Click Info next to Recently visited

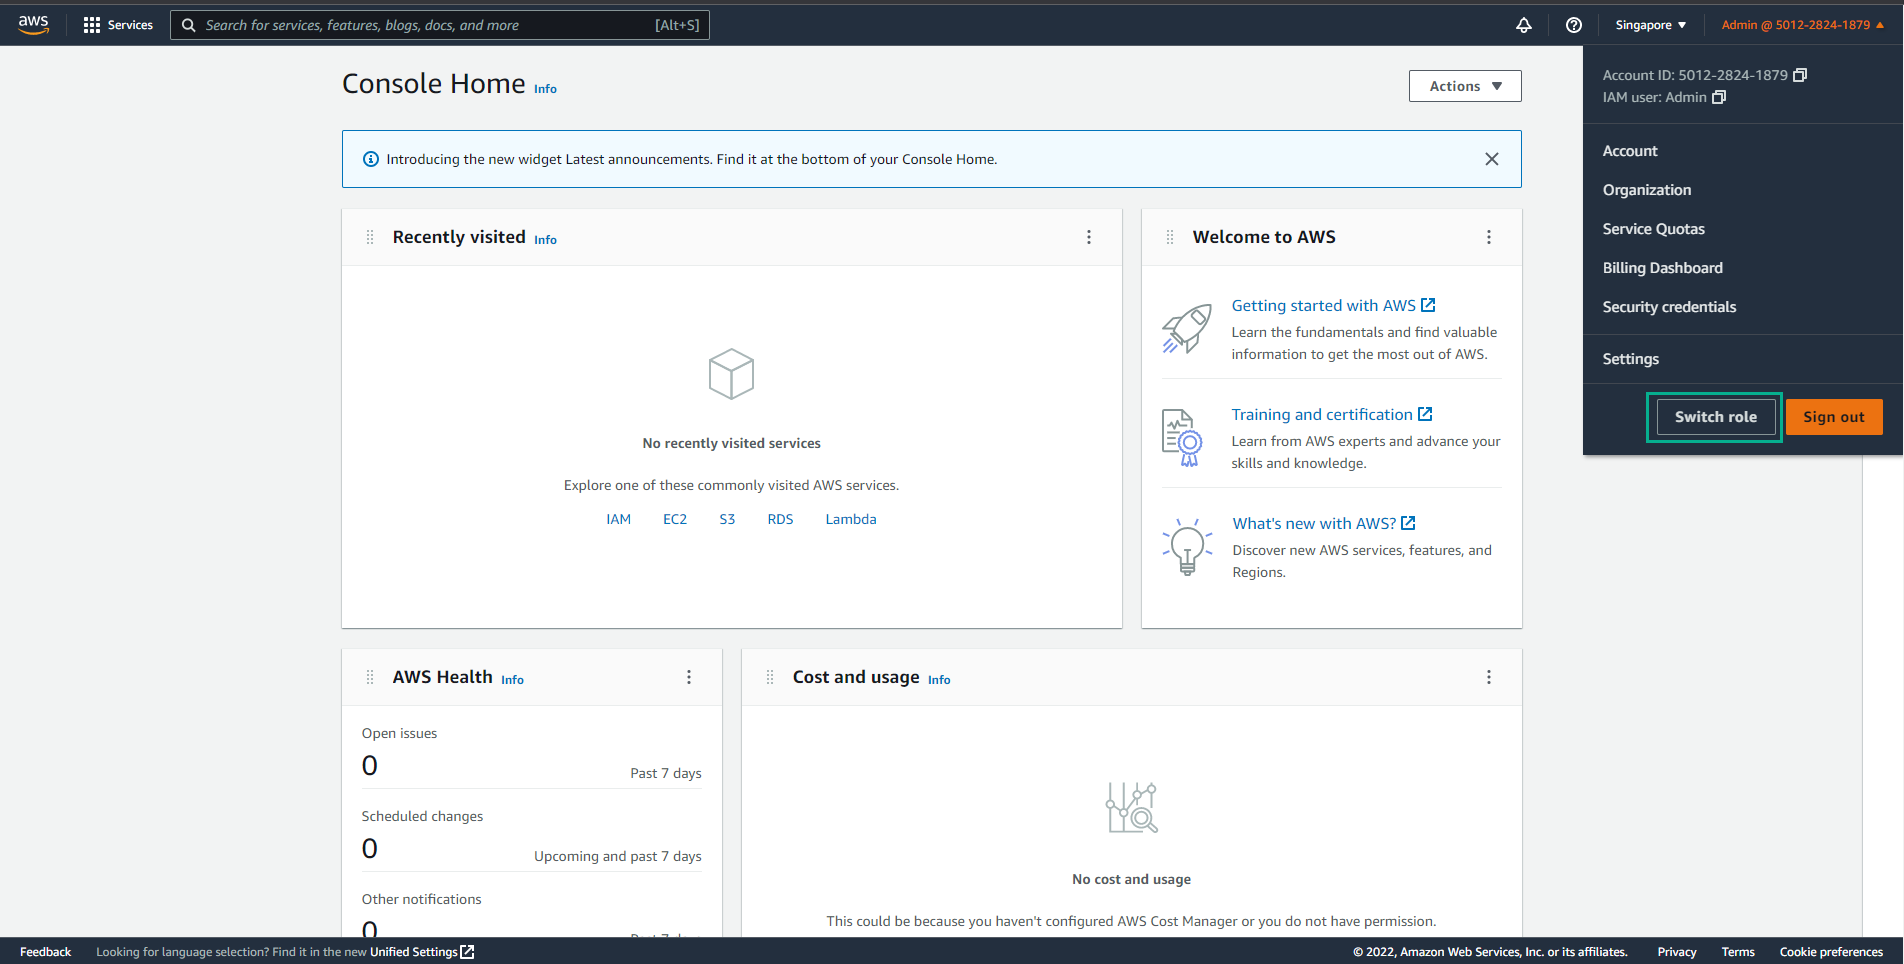pyautogui.click(x=545, y=240)
